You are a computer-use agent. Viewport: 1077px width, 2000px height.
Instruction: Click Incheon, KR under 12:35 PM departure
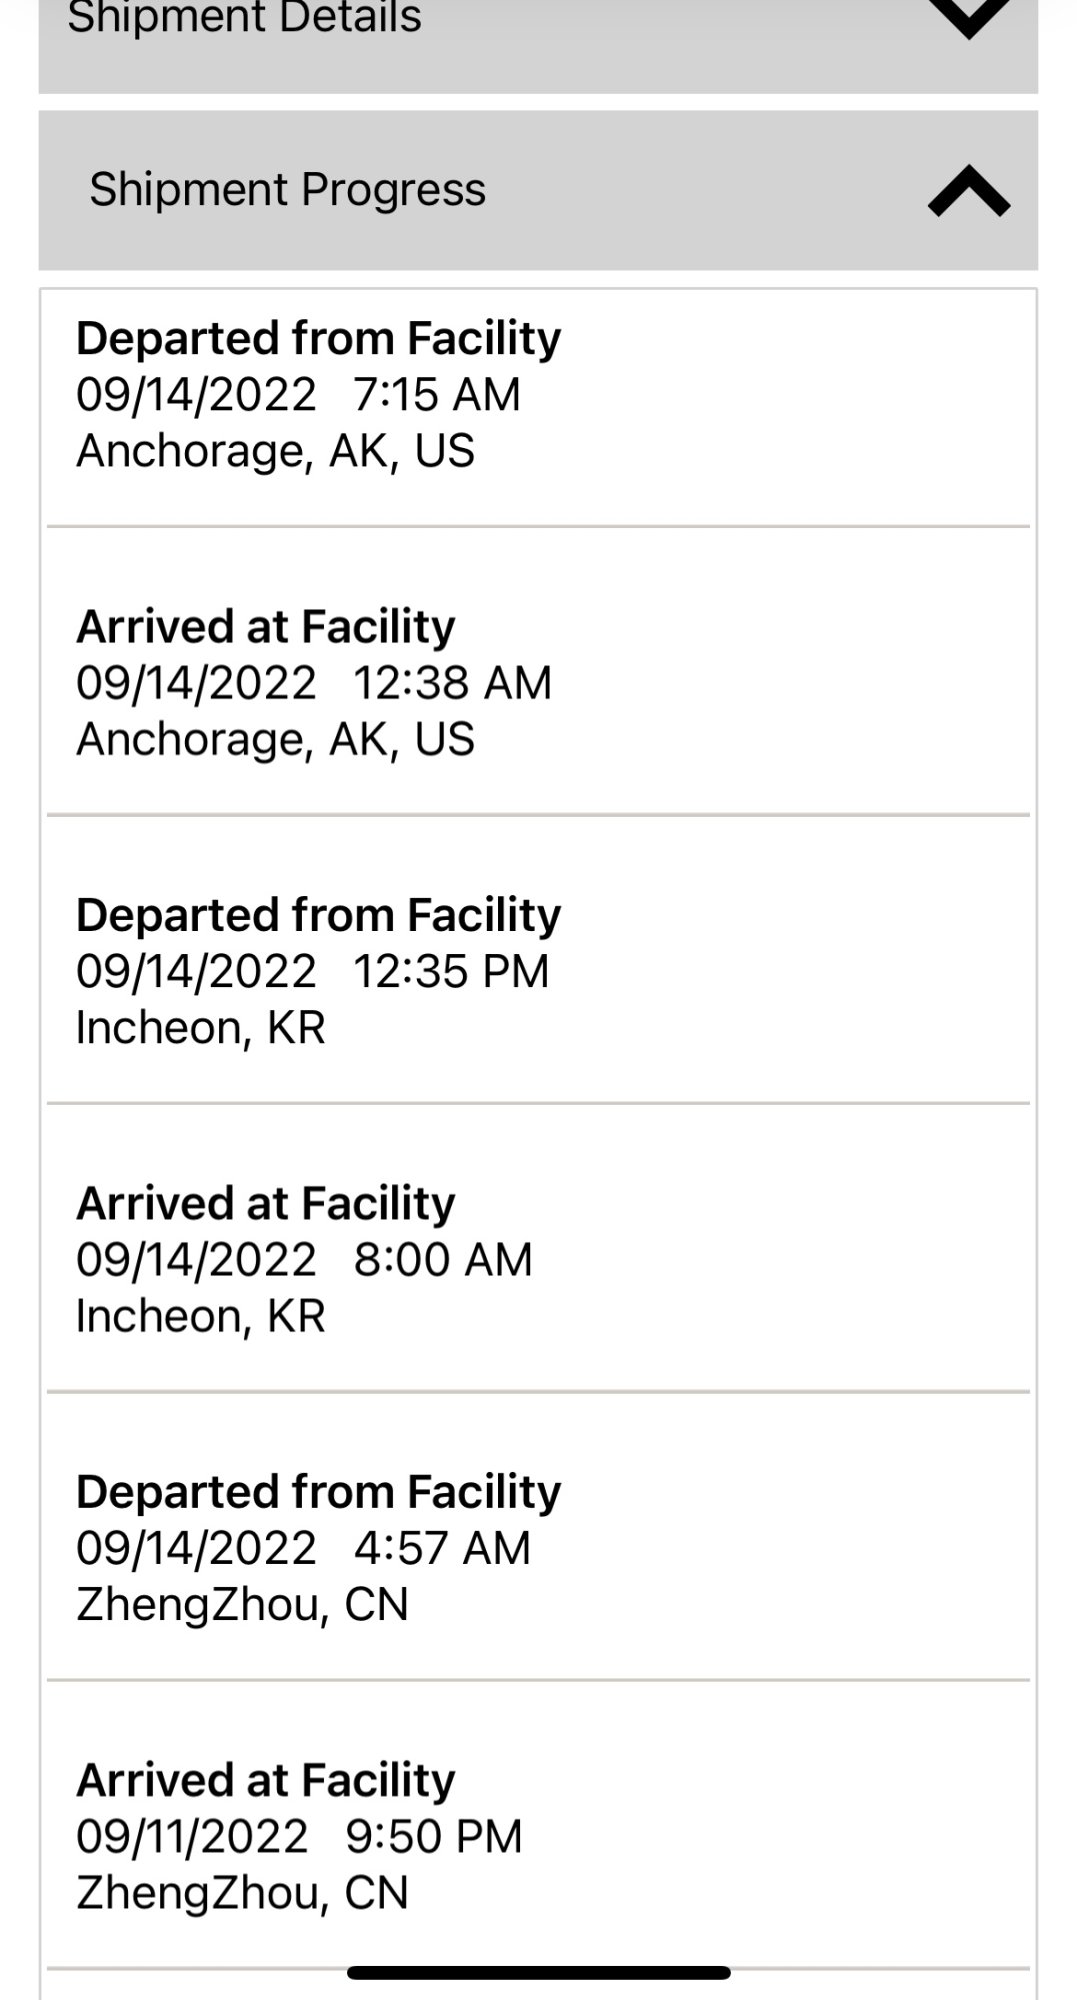coord(201,1028)
